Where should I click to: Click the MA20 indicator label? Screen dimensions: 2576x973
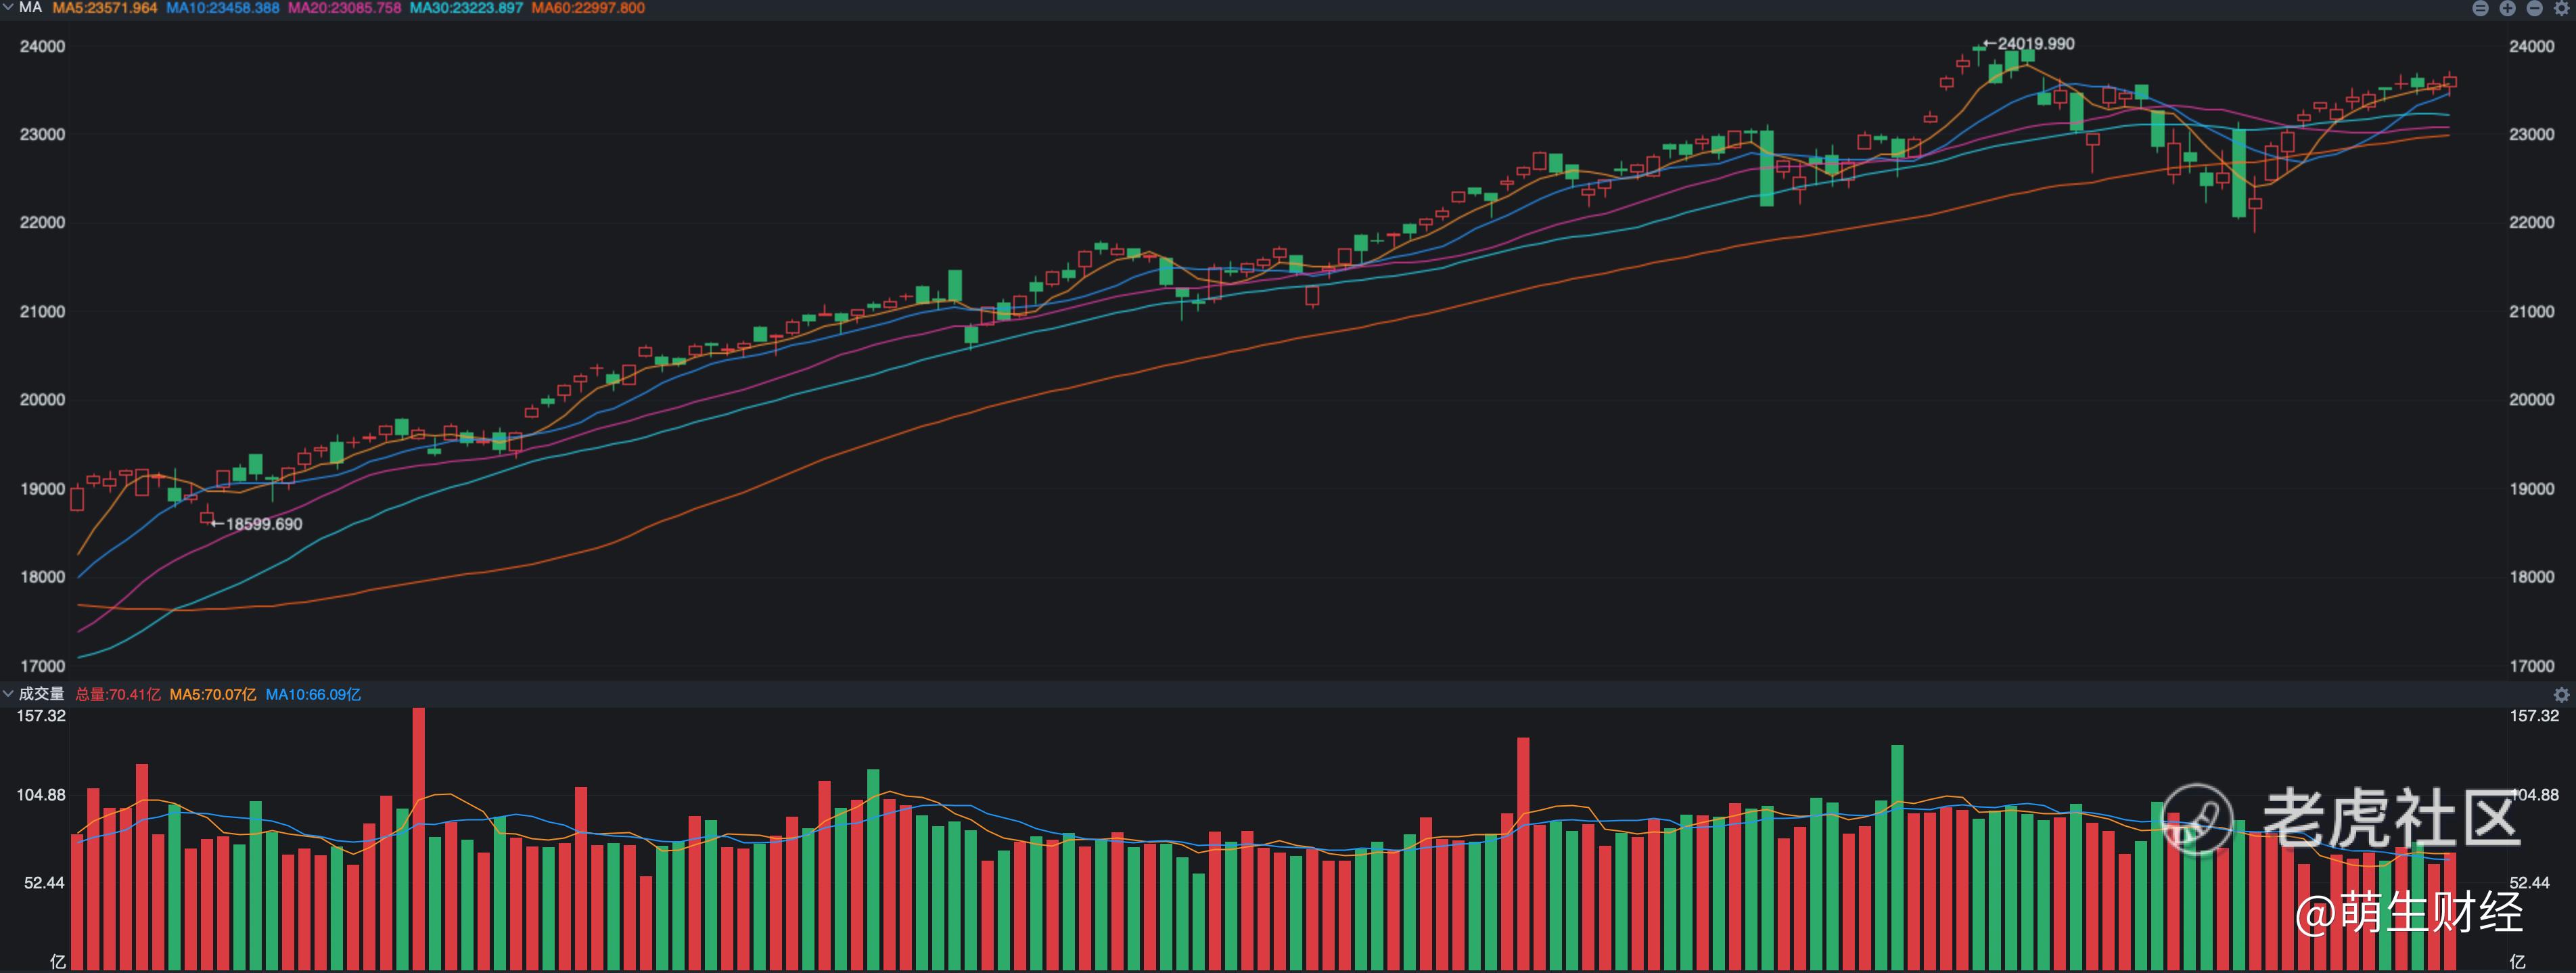pos(344,8)
